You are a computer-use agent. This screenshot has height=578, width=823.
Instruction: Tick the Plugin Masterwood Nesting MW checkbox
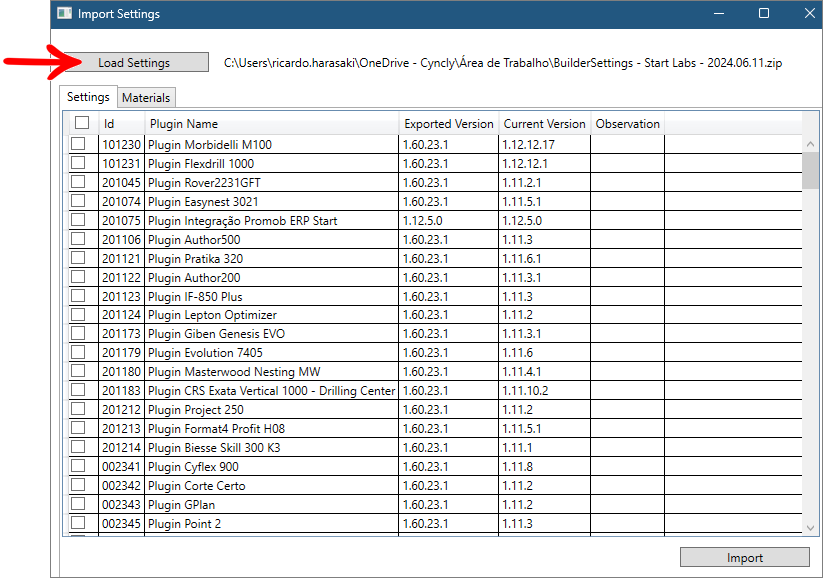coord(78,371)
